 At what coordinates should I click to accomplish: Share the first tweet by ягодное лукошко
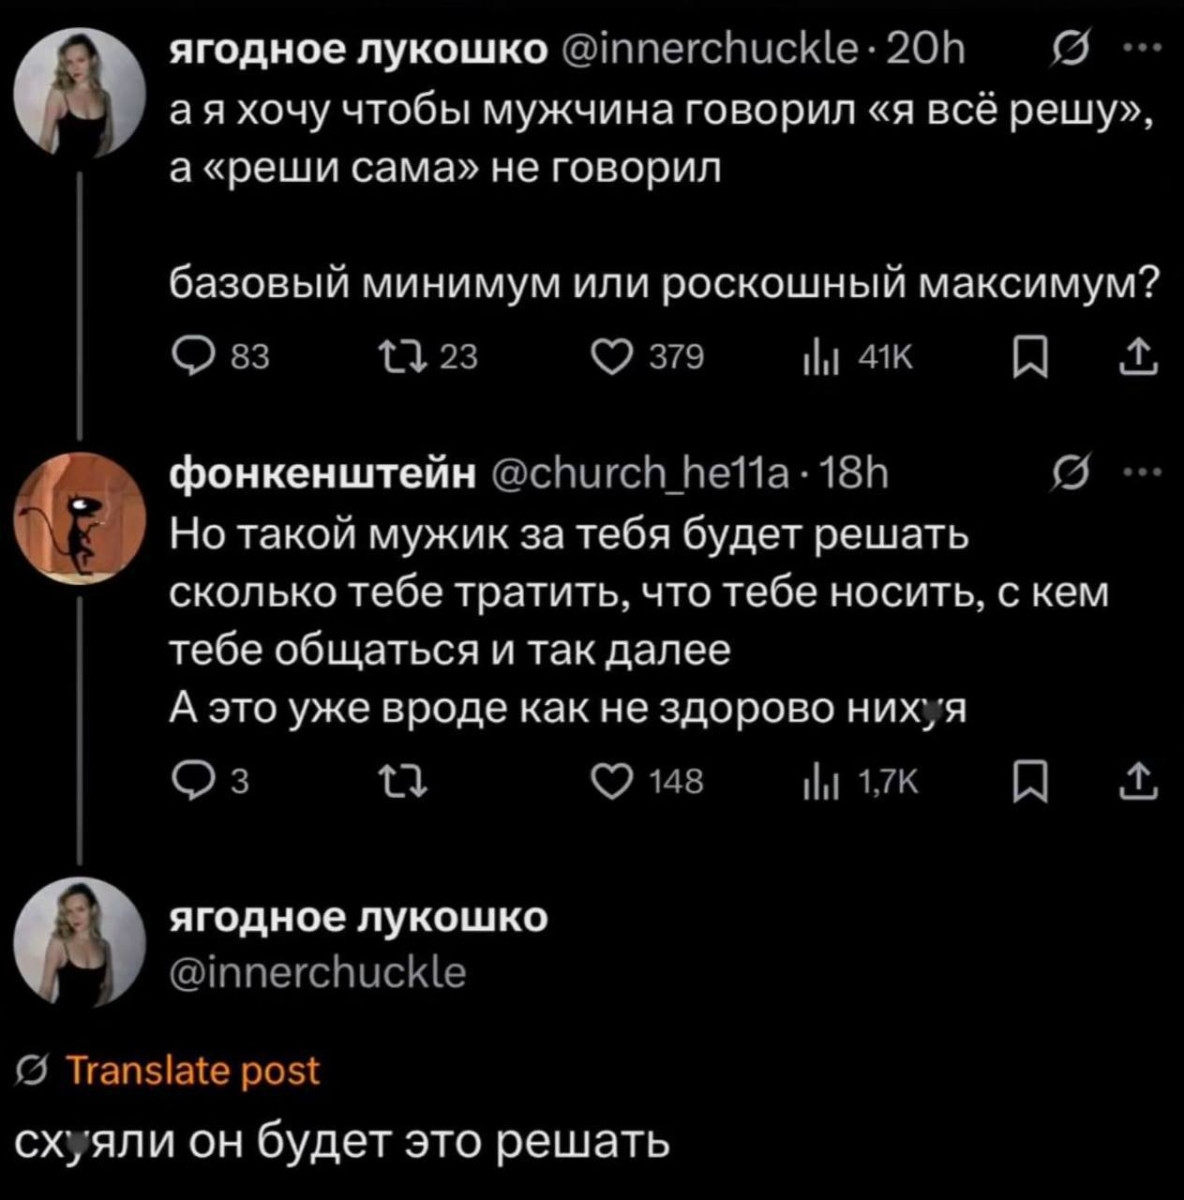coord(1141,357)
